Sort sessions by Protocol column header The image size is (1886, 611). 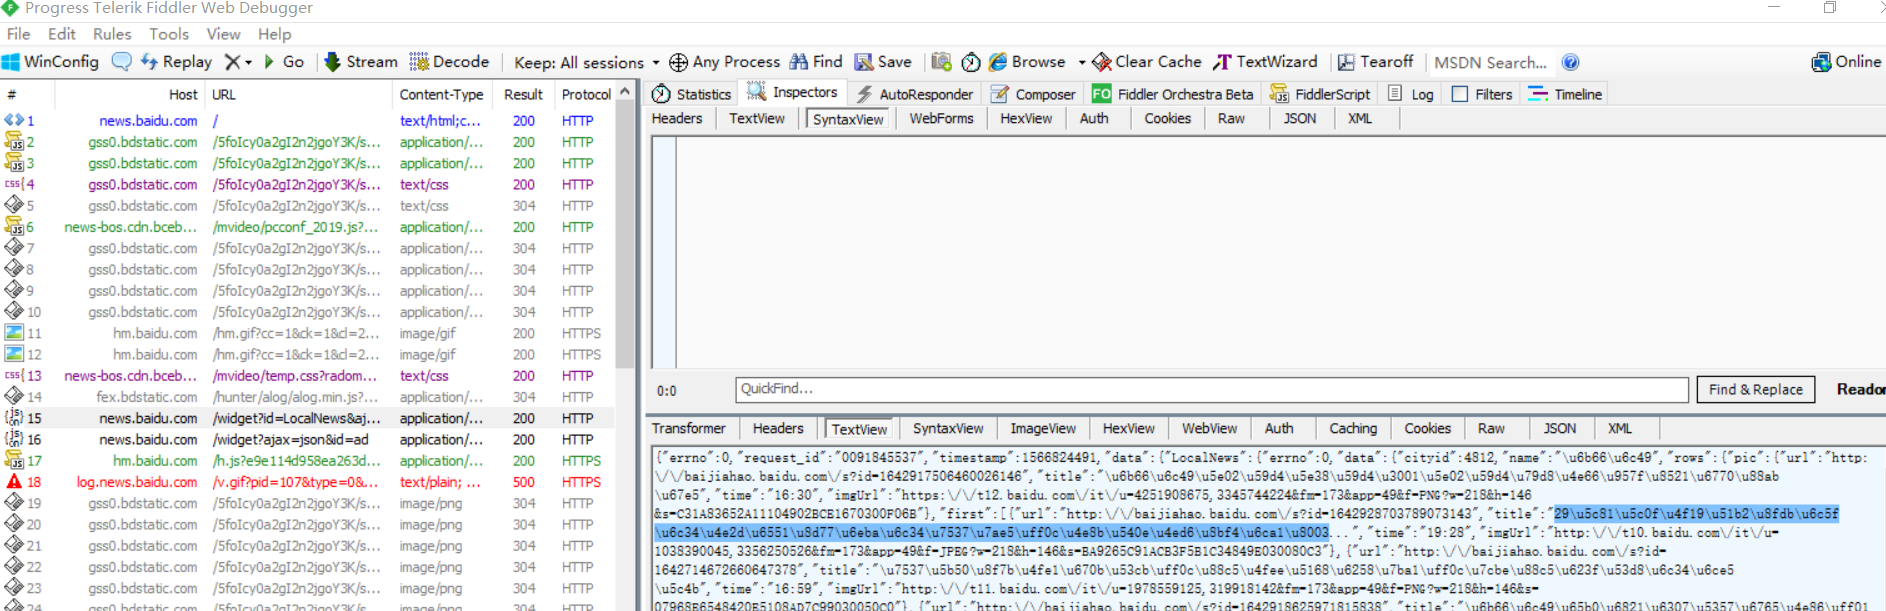click(586, 95)
